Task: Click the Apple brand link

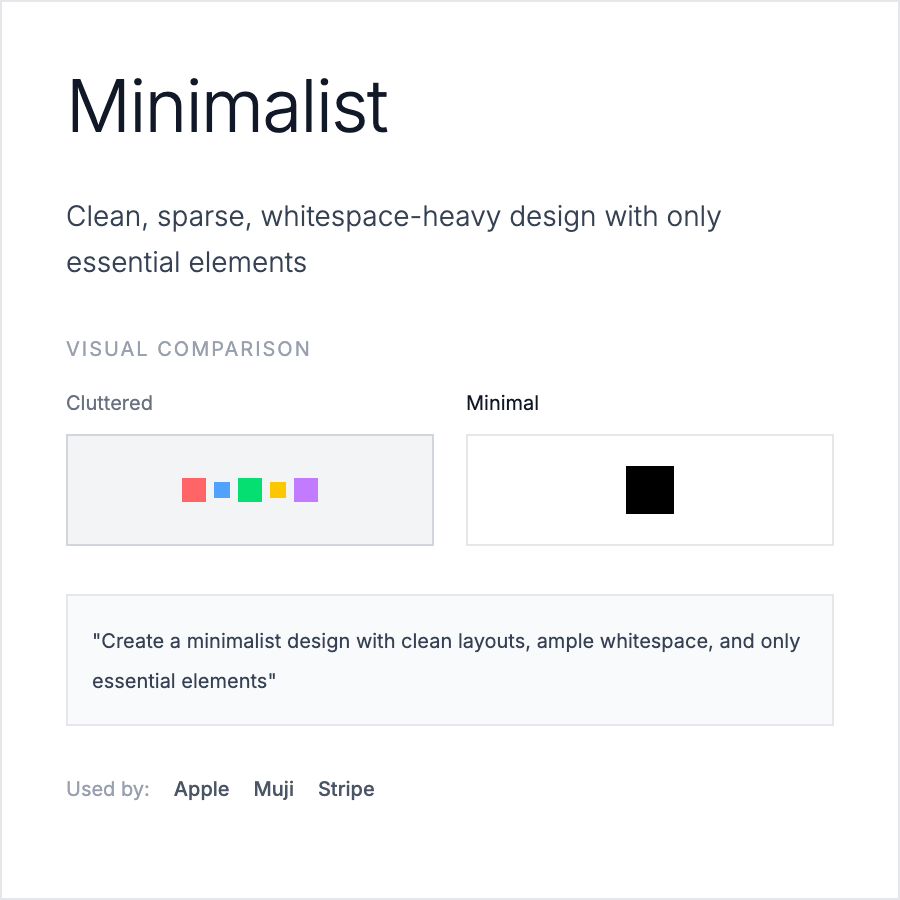Action: [x=201, y=789]
